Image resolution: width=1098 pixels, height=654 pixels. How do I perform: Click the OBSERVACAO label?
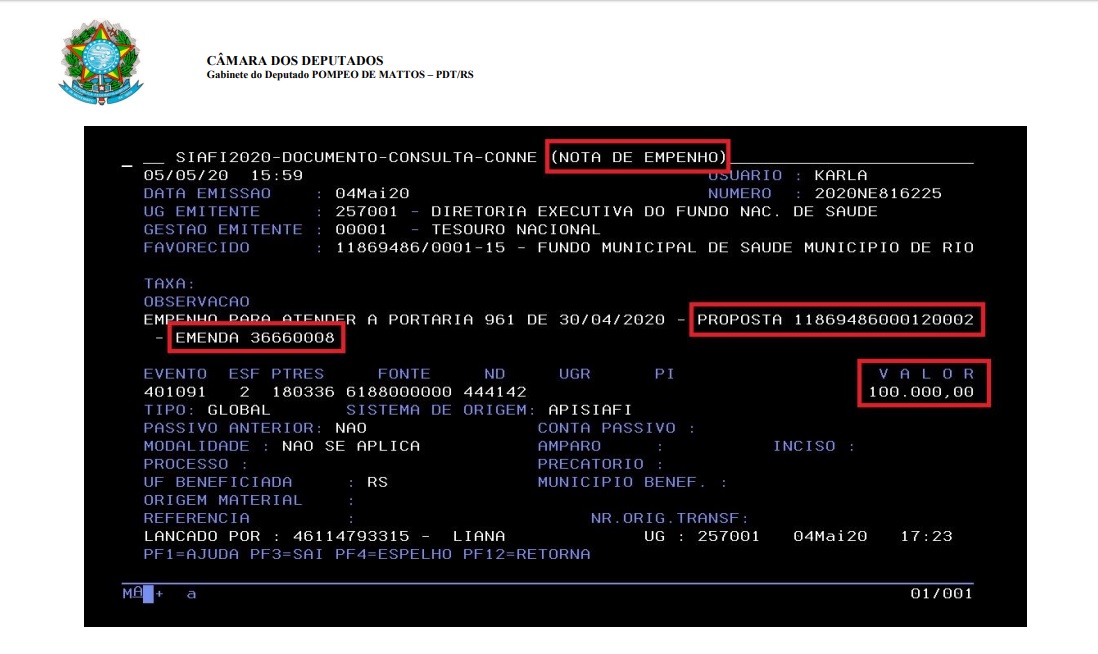(x=197, y=302)
